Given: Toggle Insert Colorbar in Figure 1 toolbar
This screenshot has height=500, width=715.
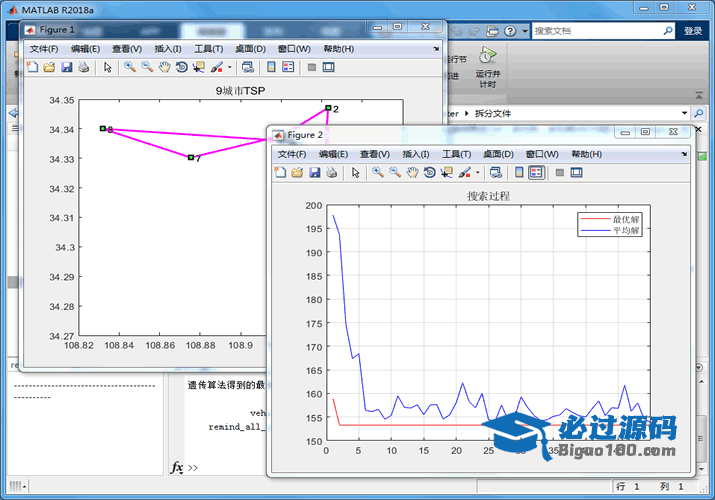Looking at the screenshot, I should point(270,68).
